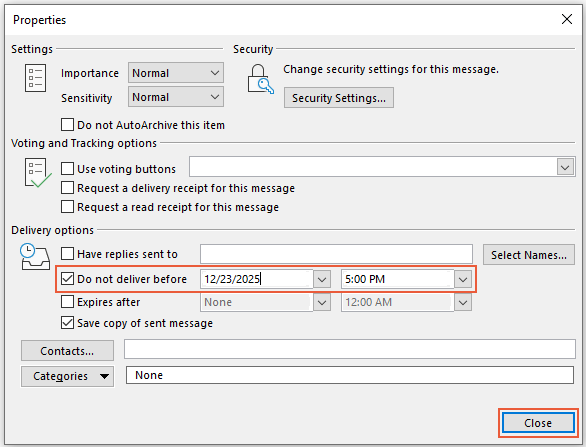Expand the delivery date picker arrow
Screen dimensions: 586x447
pos(322,279)
